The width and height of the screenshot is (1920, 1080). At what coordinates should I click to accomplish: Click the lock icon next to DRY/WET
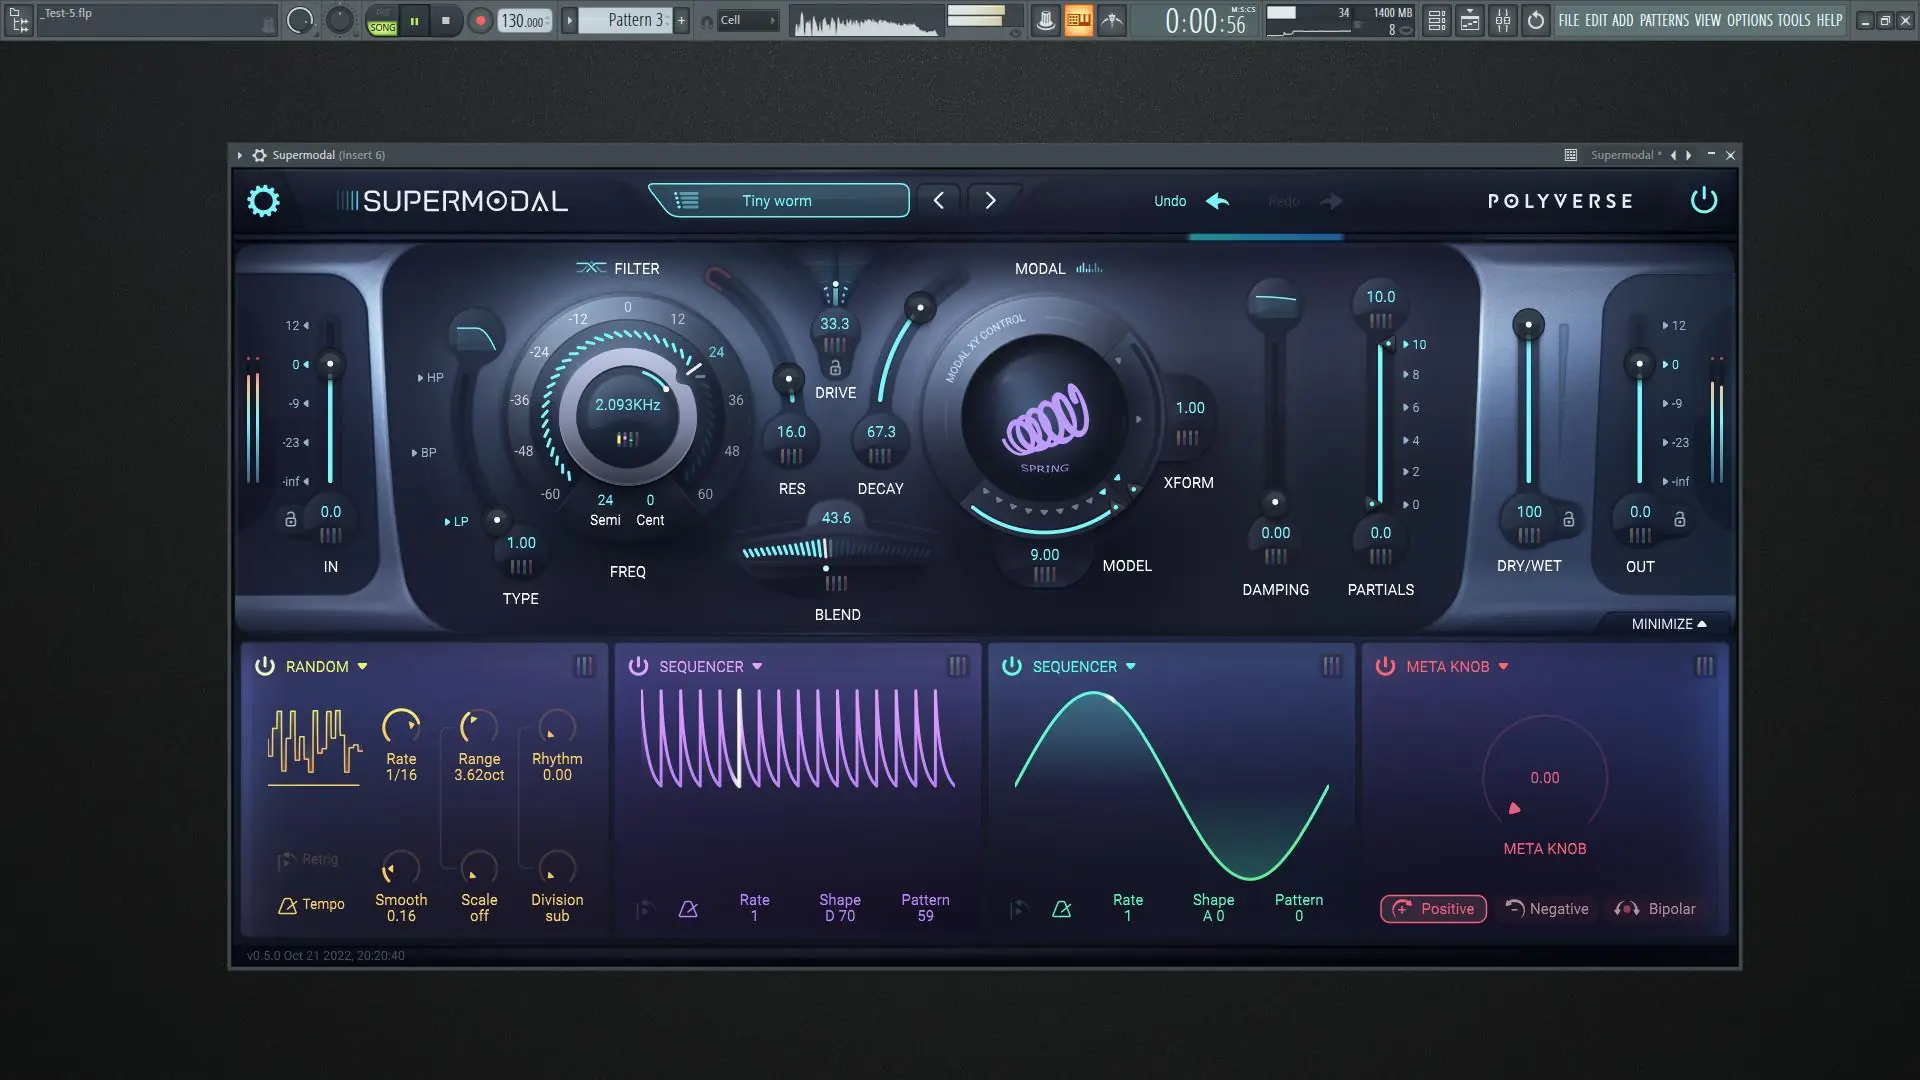pyautogui.click(x=1568, y=519)
